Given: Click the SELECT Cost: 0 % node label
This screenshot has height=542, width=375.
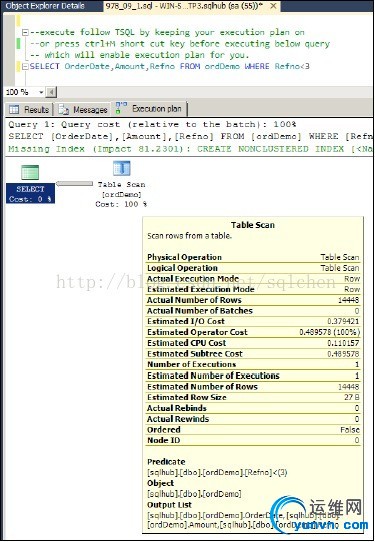Looking at the screenshot, I should coord(30,194).
